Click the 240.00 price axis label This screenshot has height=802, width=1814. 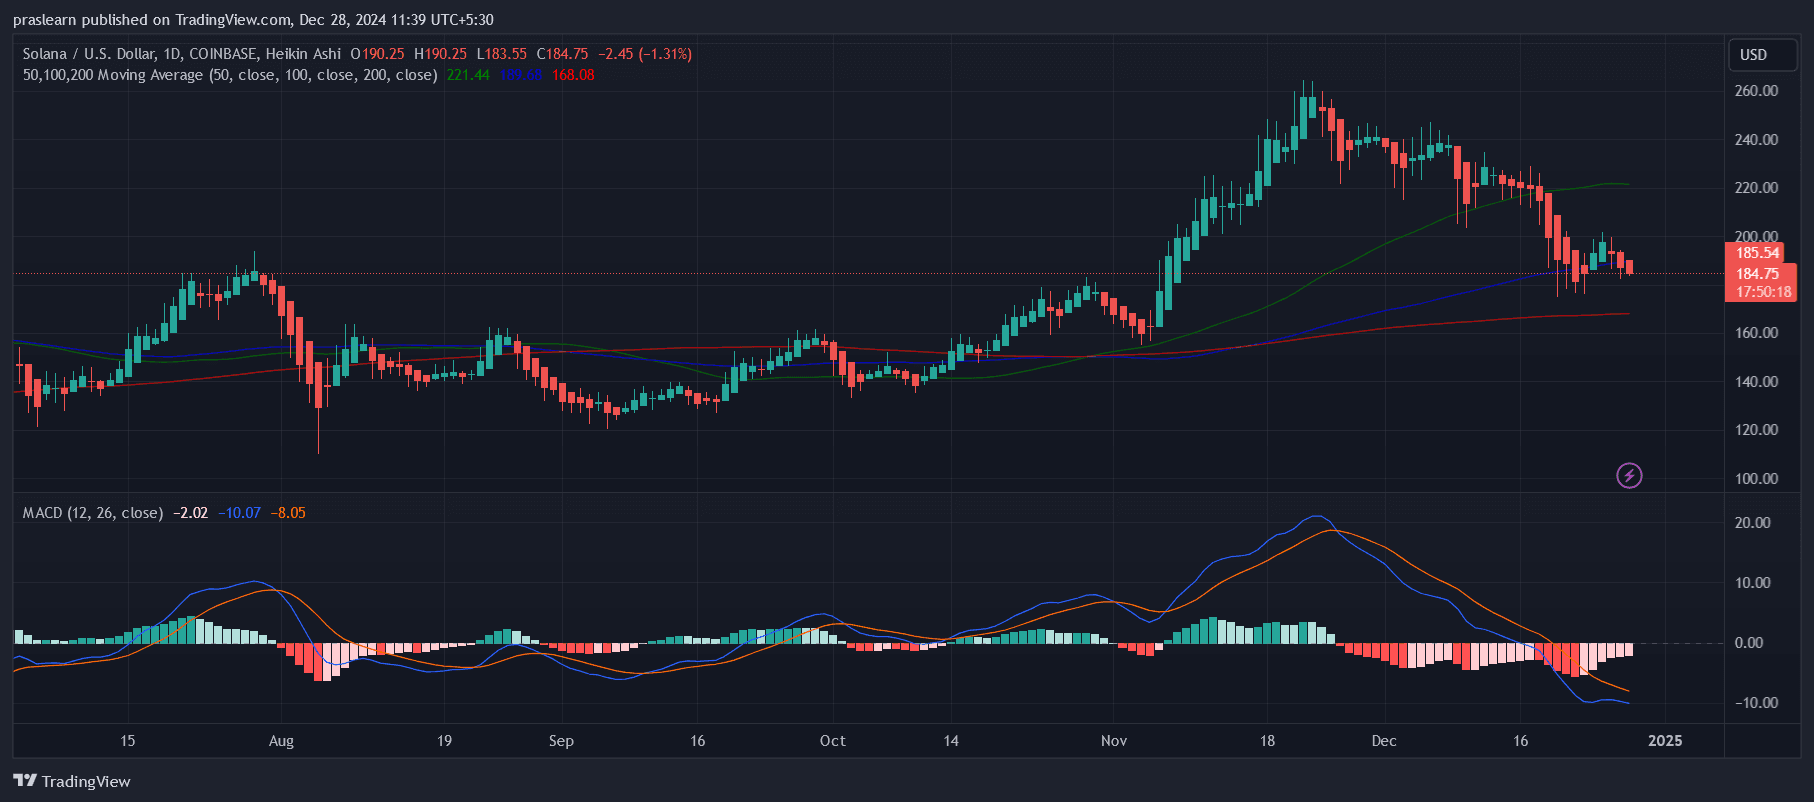[x=1756, y=140]
